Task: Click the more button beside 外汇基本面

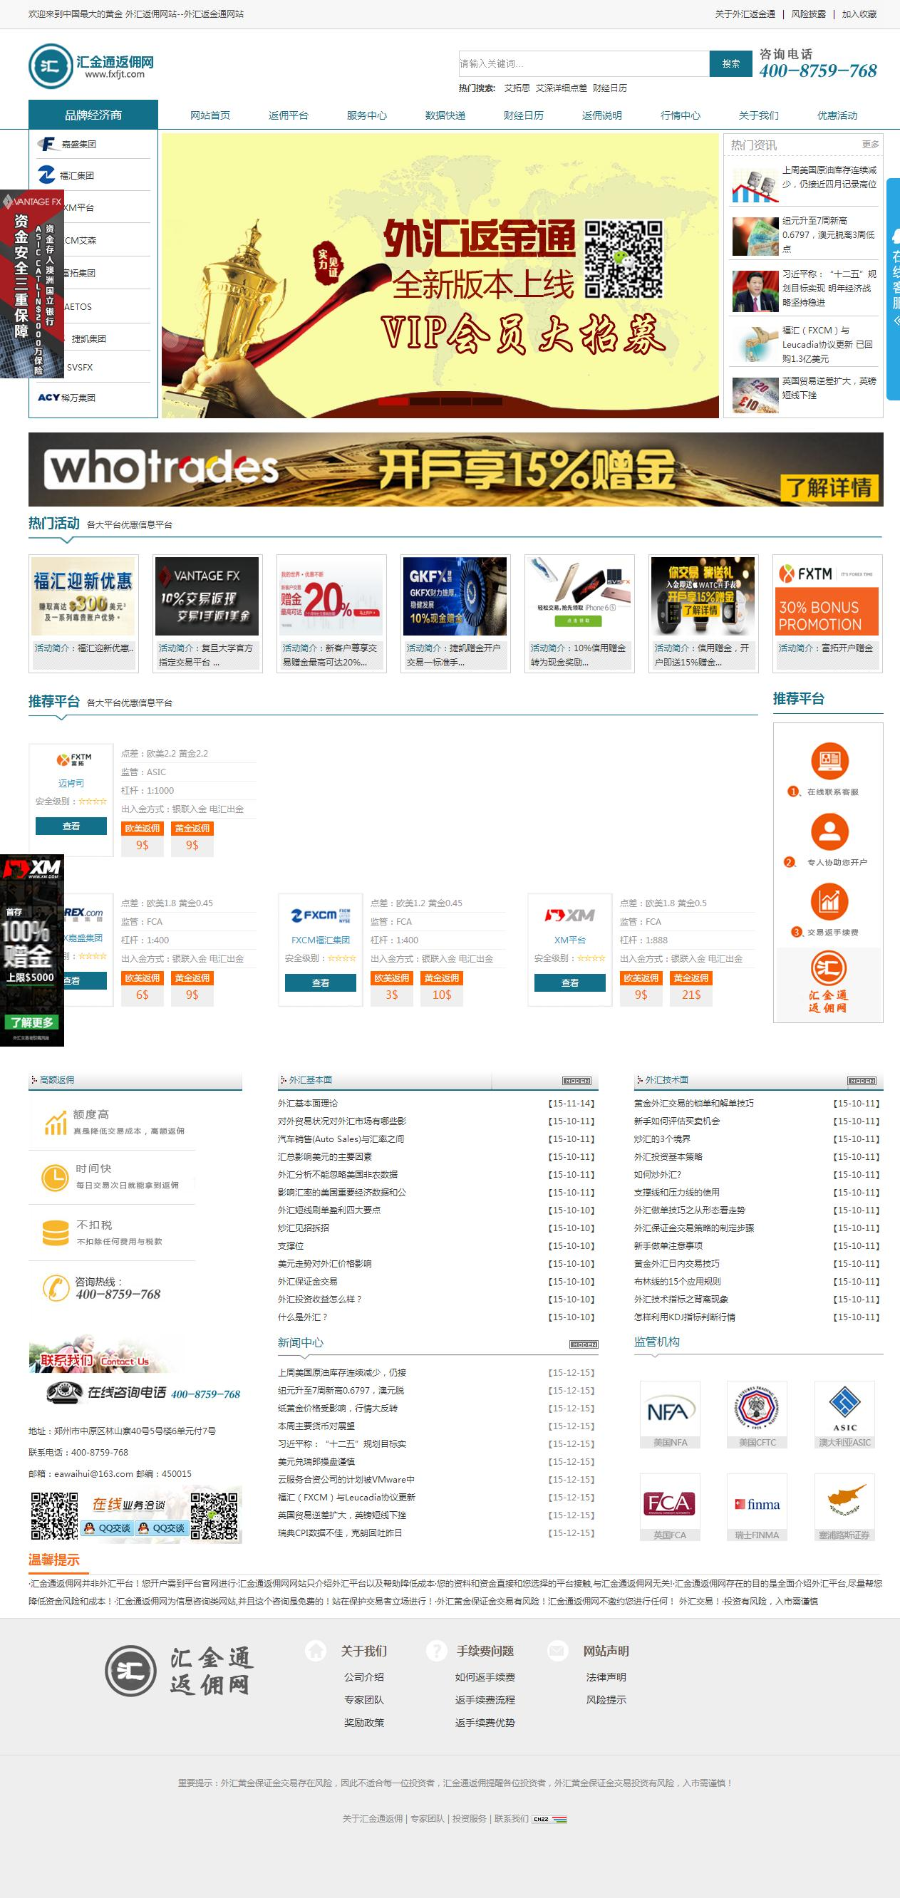Action: [x=577, y=1081]
